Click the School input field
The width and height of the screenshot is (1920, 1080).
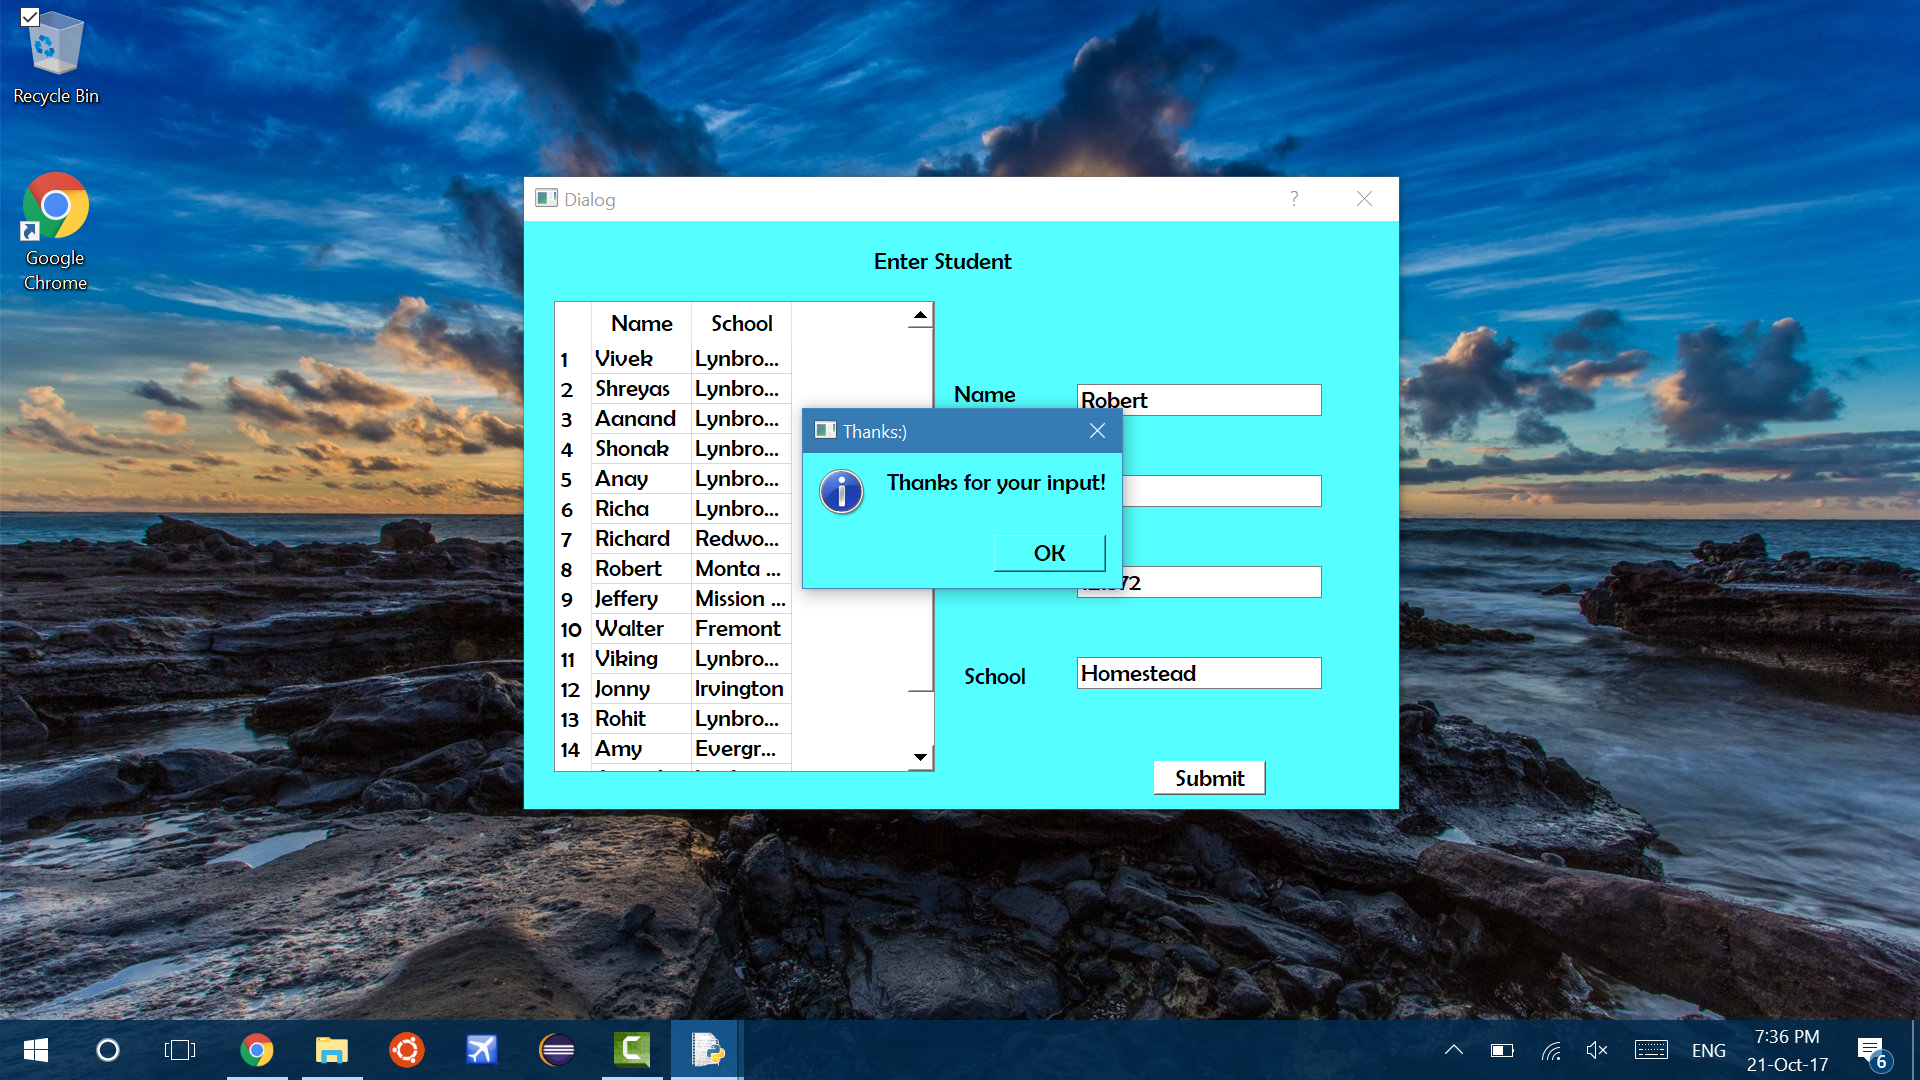click(x=1198, y=673)
